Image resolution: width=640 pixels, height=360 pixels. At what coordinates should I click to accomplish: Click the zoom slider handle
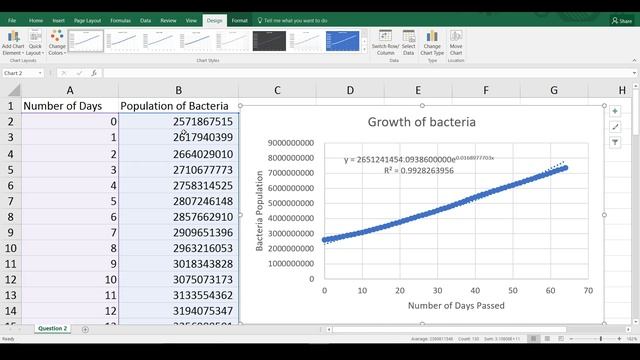(600, 339)
